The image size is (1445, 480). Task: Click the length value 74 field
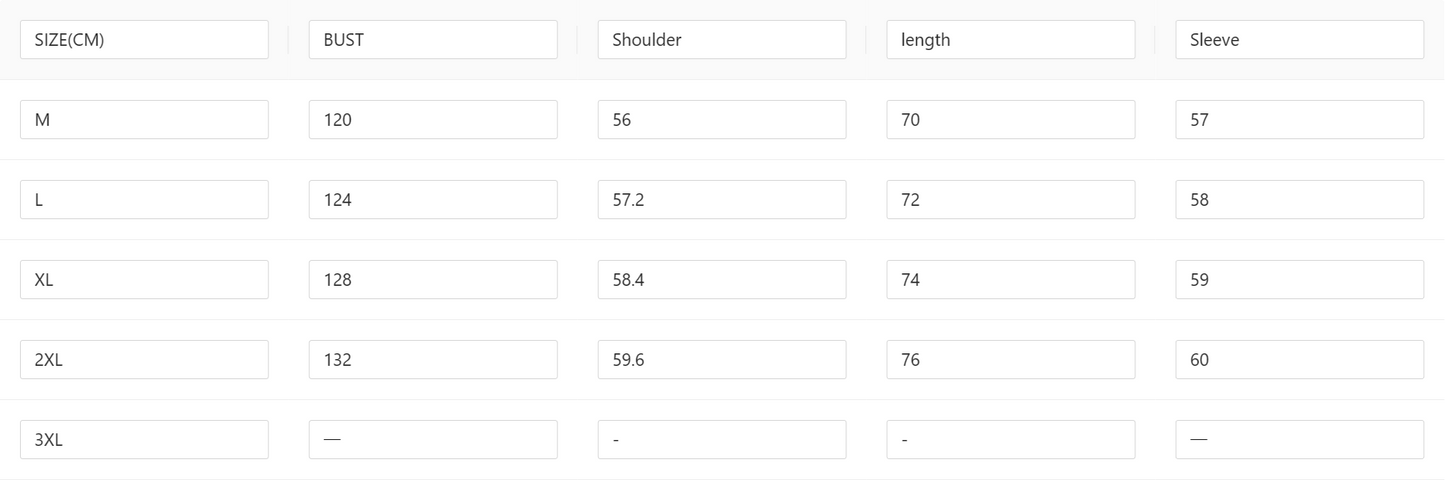(x=1010, y=280)
